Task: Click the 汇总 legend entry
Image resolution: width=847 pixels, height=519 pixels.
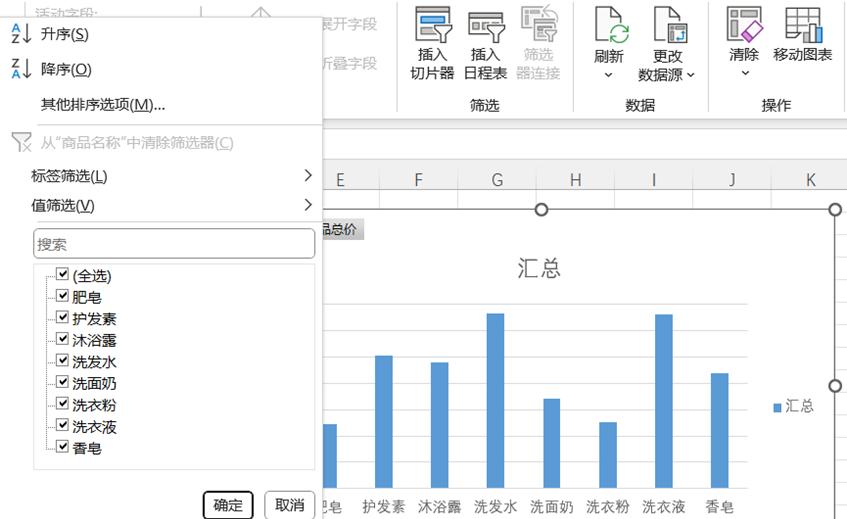Action: (793, 406)
